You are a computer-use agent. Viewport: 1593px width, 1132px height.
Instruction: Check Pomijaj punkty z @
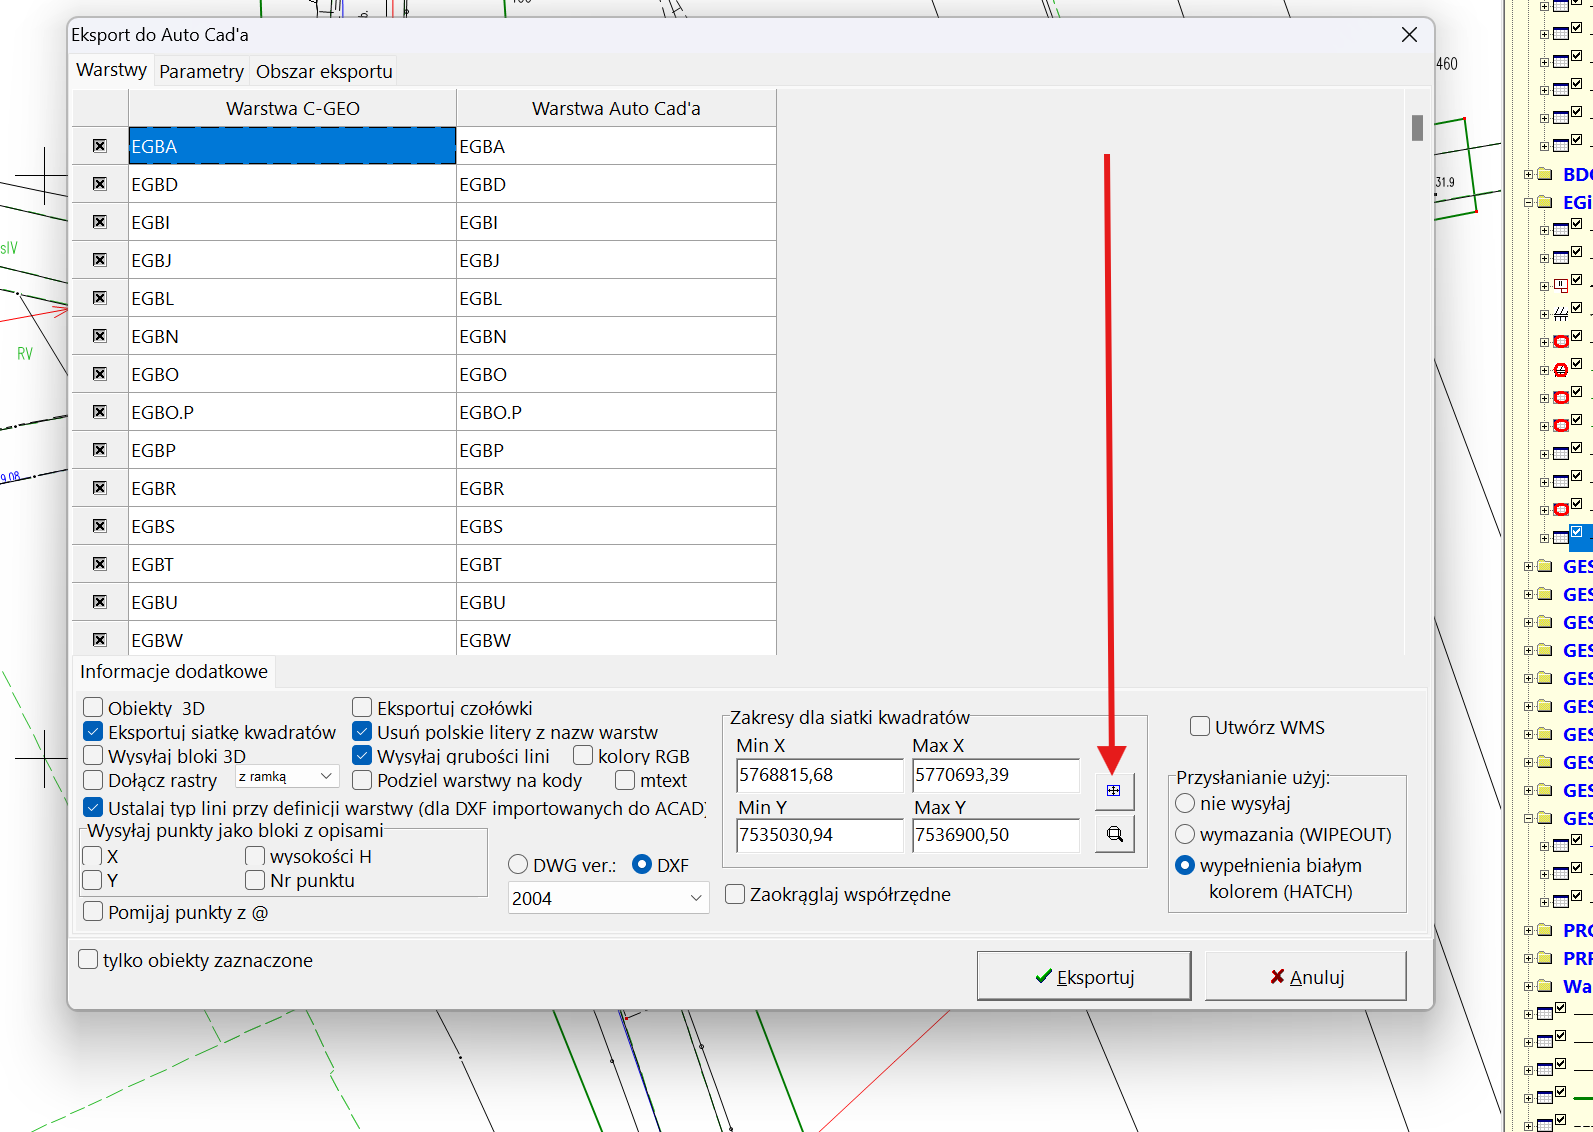point(93,912)
